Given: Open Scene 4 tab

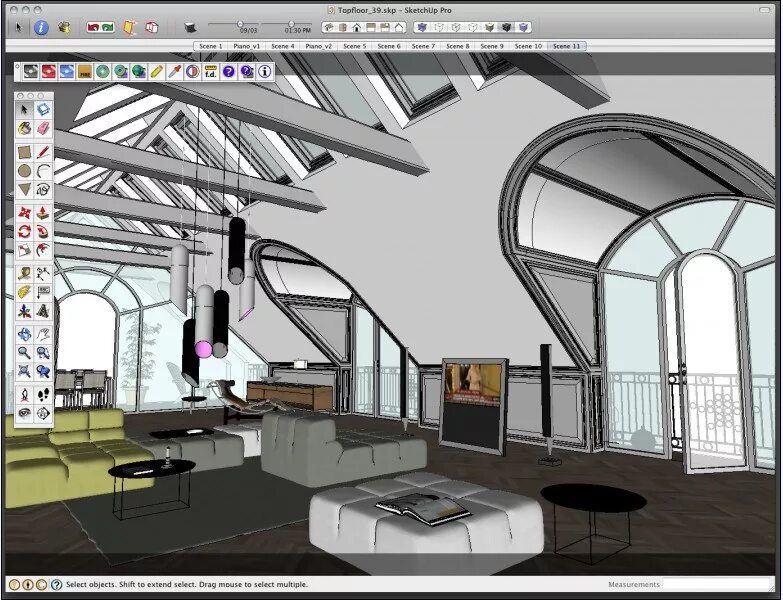Looking at the screenshot, I should click(283, 46).
